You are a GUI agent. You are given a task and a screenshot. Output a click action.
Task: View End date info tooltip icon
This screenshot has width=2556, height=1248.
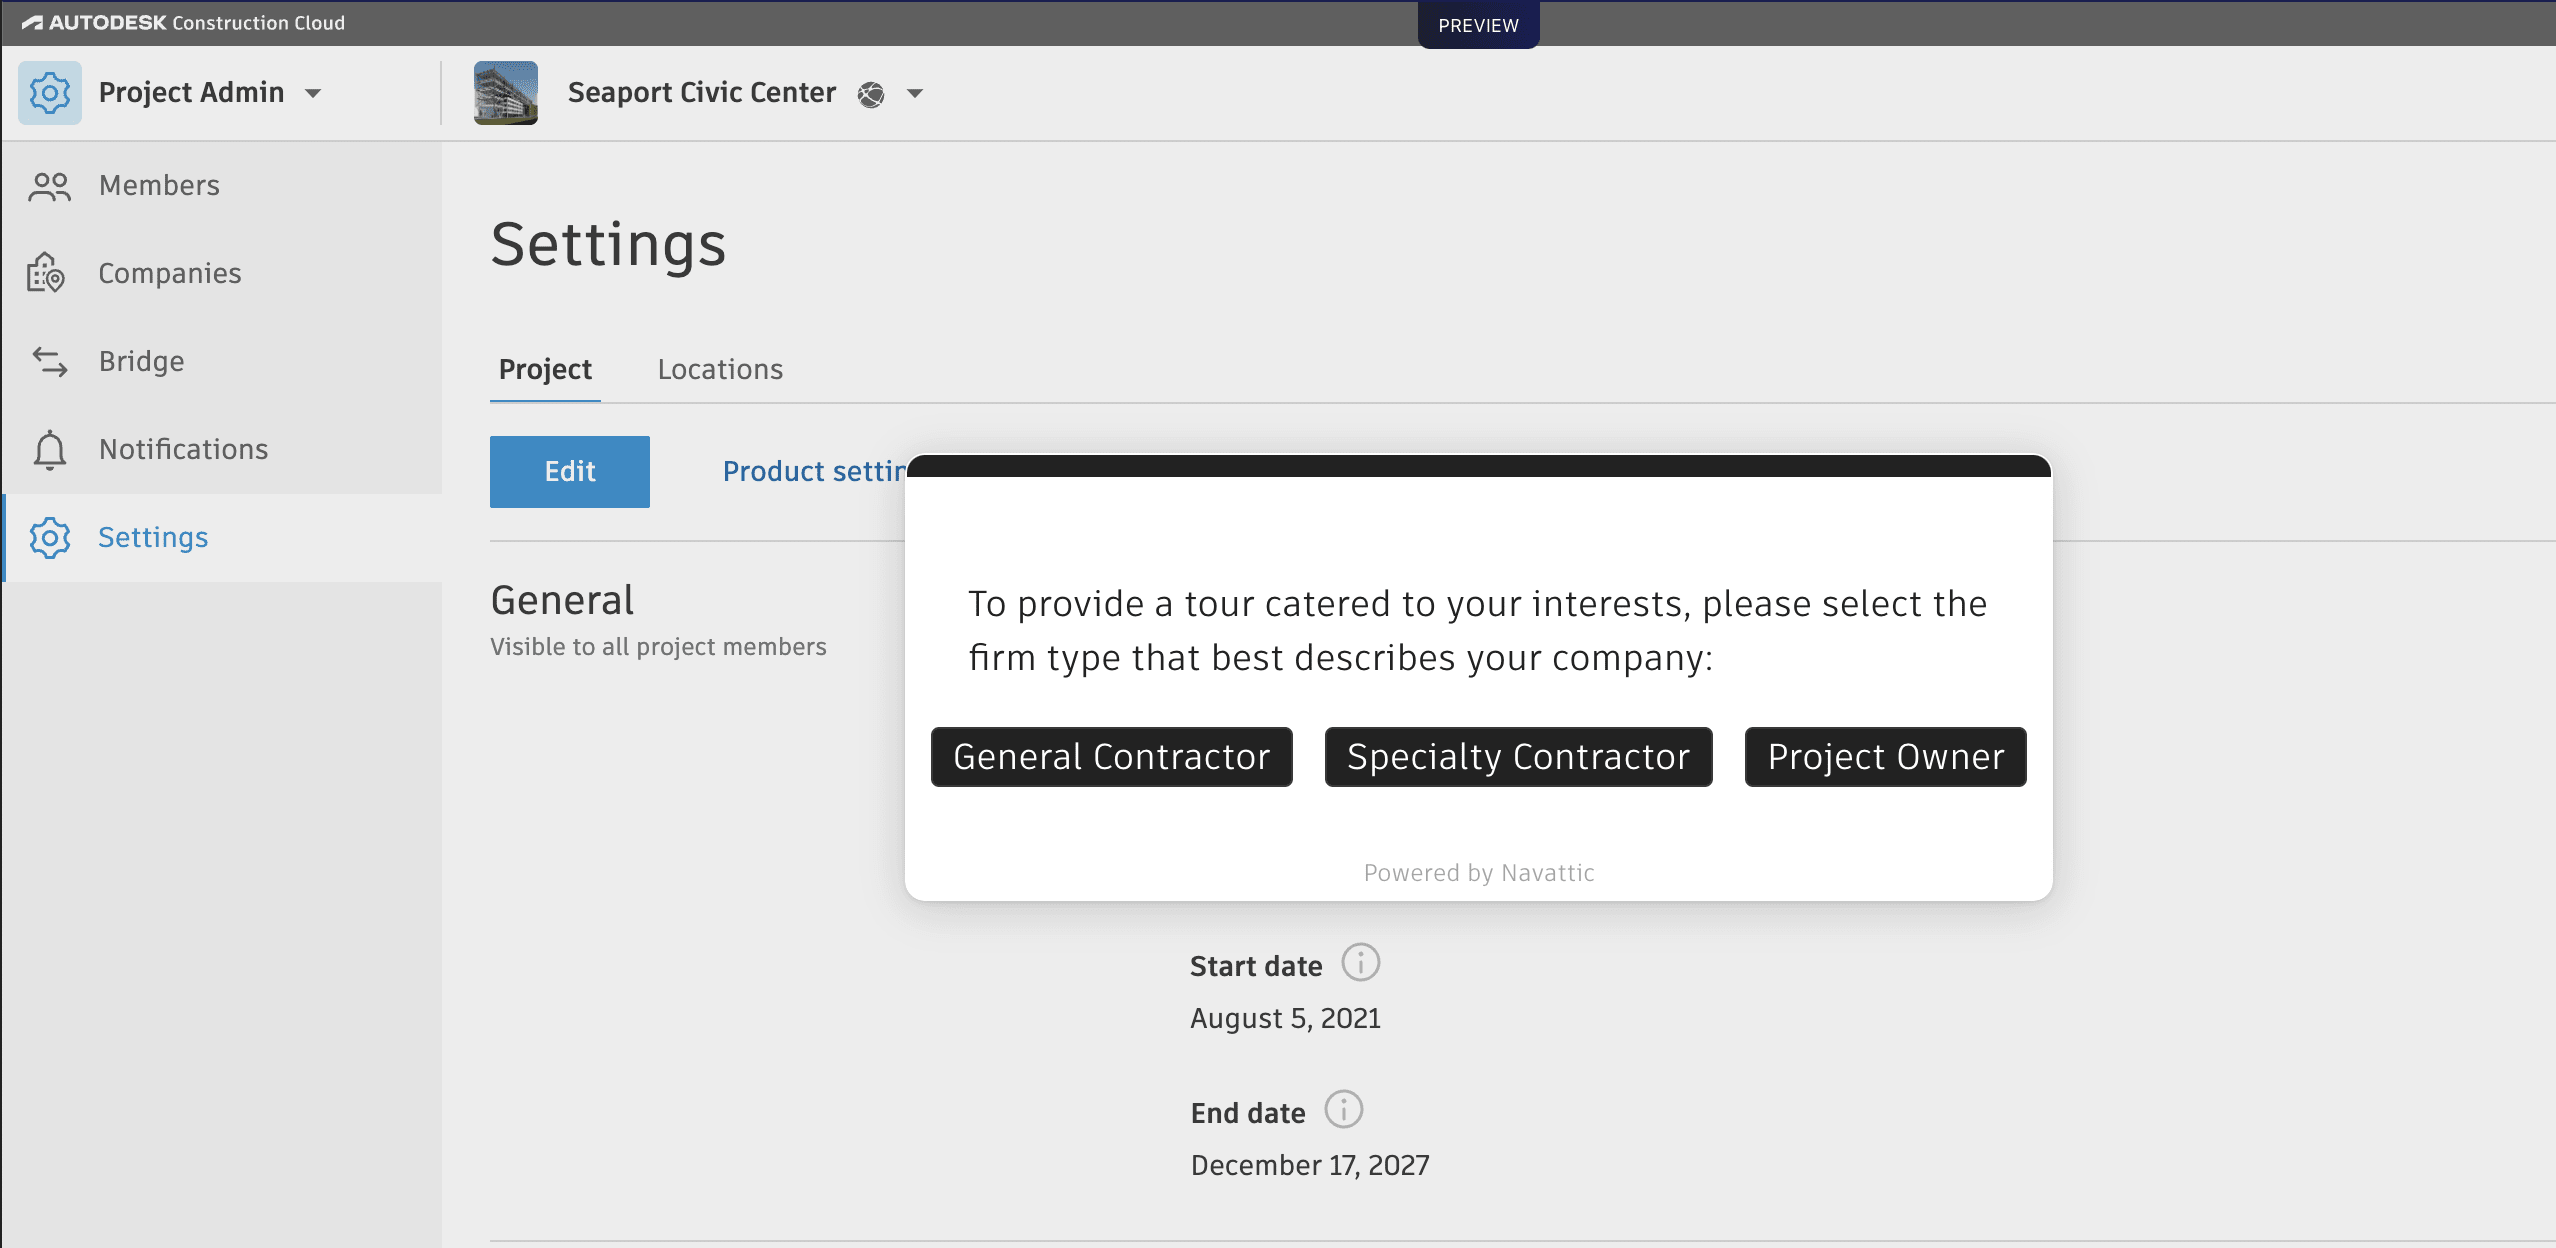pos(1344,1109)
